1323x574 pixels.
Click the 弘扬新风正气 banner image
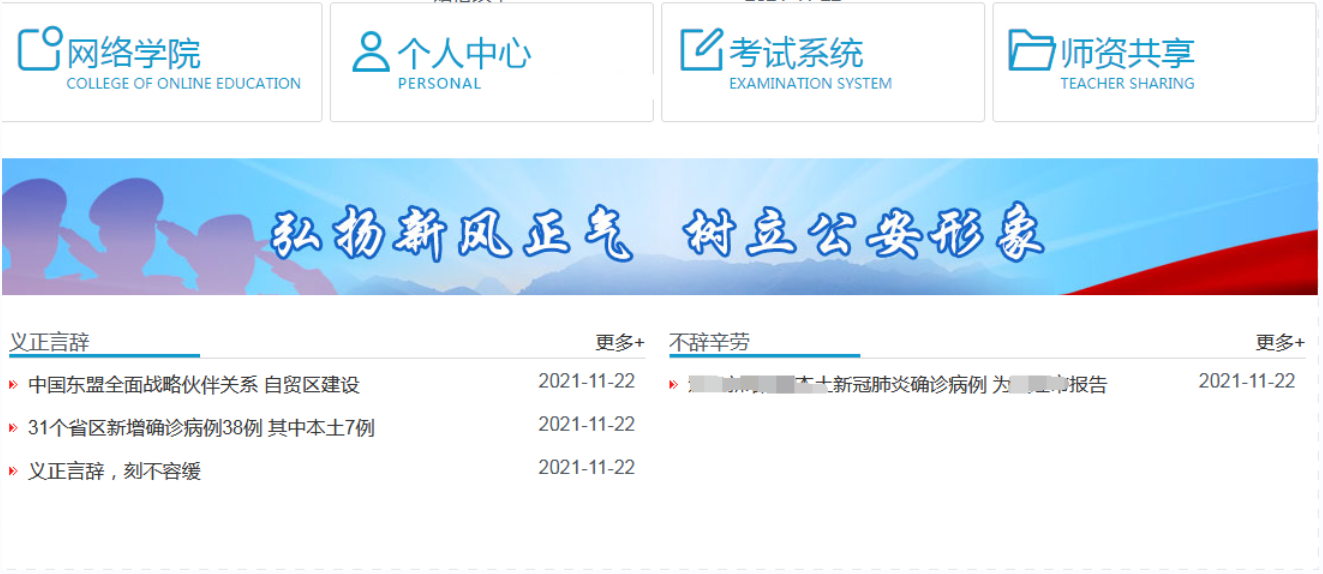click(659, 227)
